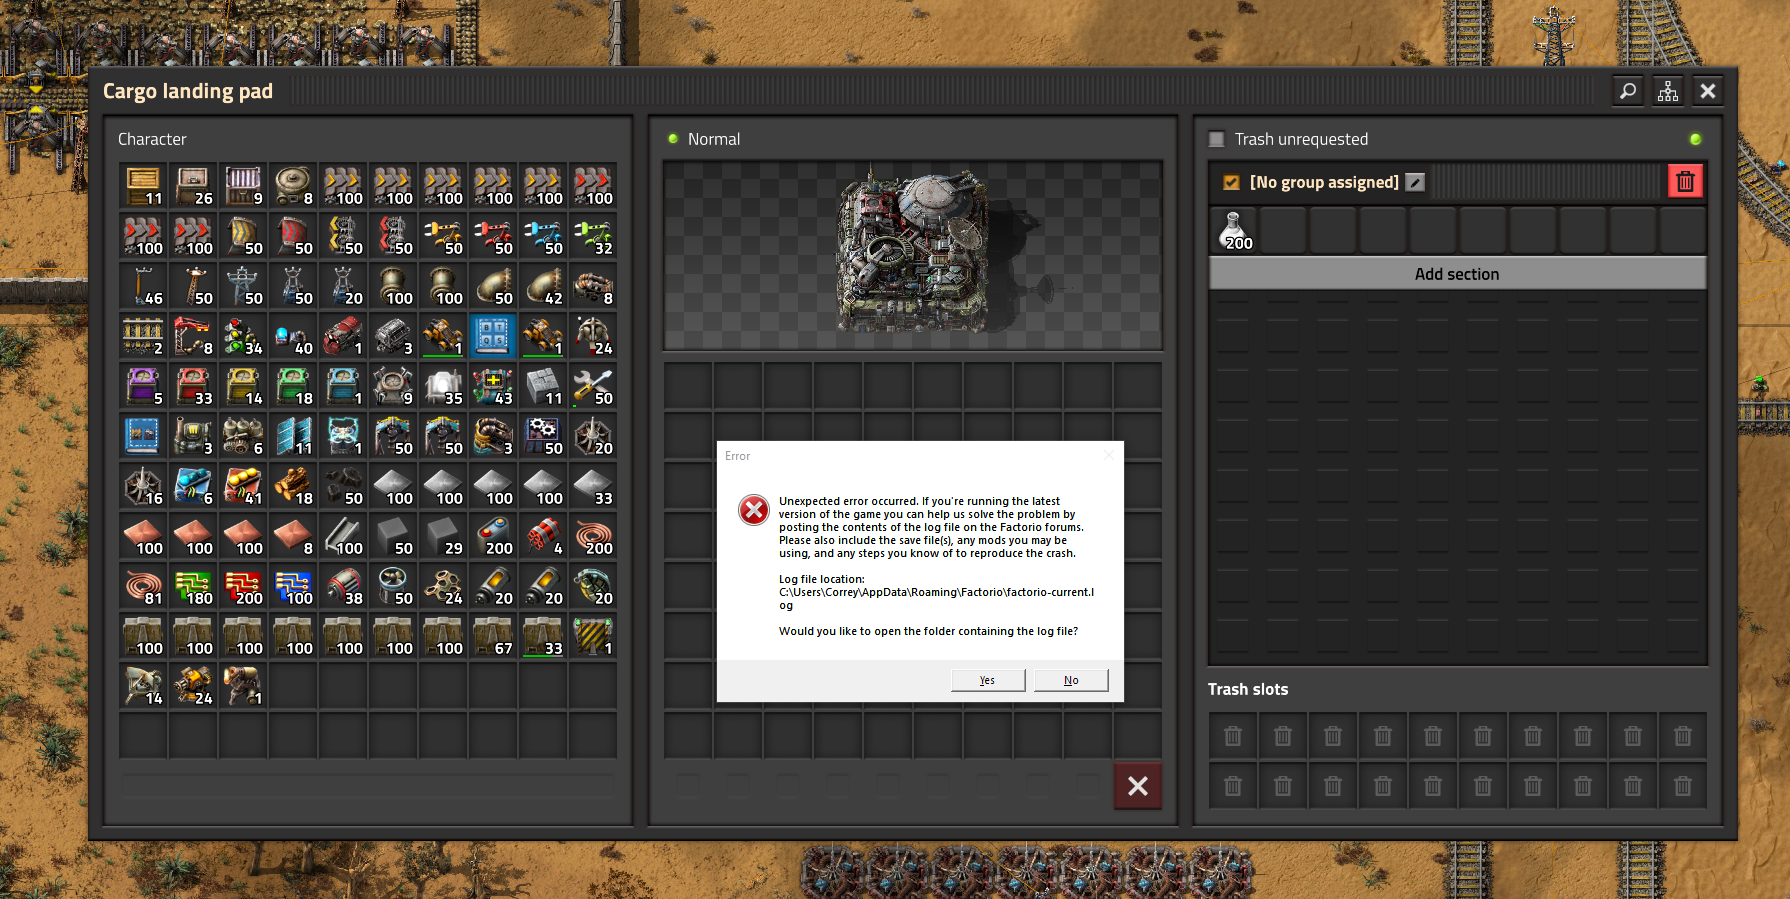Select the yellow inserter stack of 50
The width and height of the screenshot is (1790, 899).
(x=443, y=236)
